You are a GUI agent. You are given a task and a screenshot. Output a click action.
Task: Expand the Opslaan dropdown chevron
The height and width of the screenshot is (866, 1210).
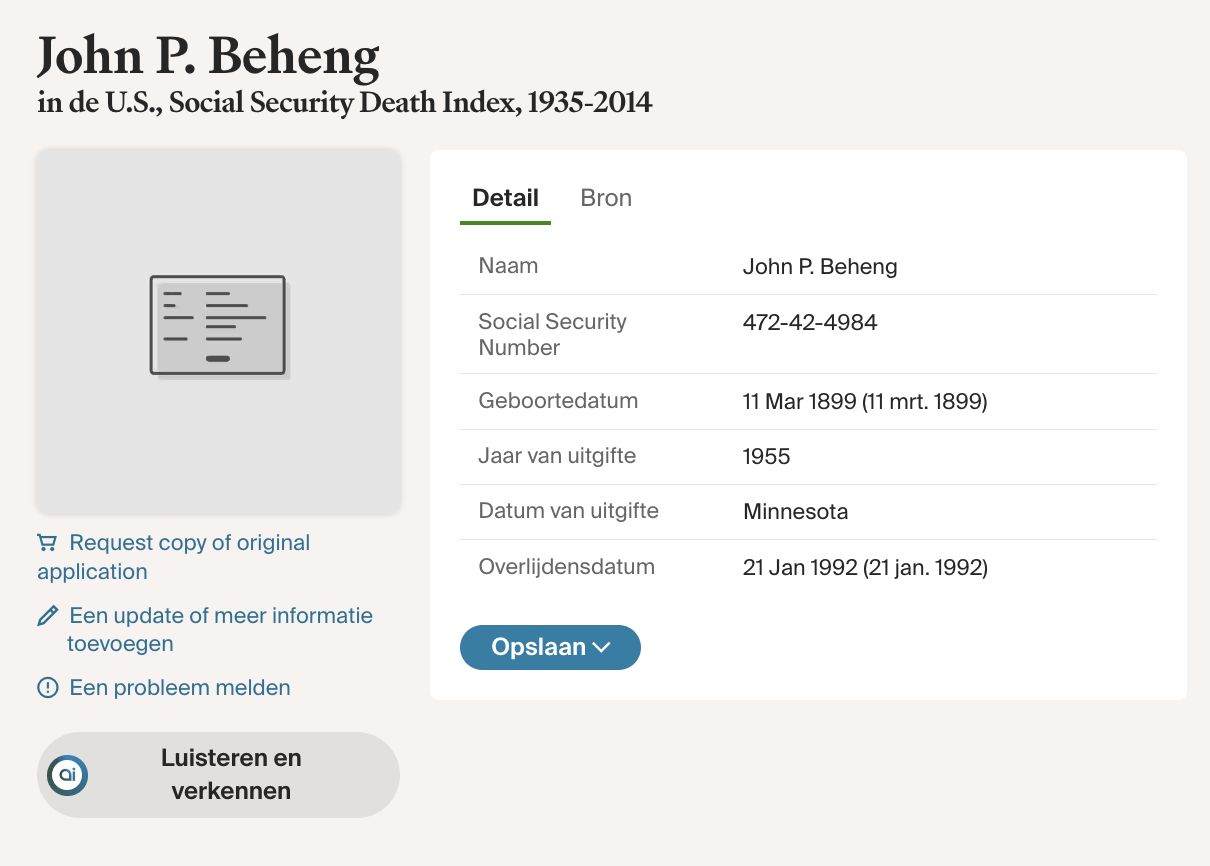pos(602,648)
